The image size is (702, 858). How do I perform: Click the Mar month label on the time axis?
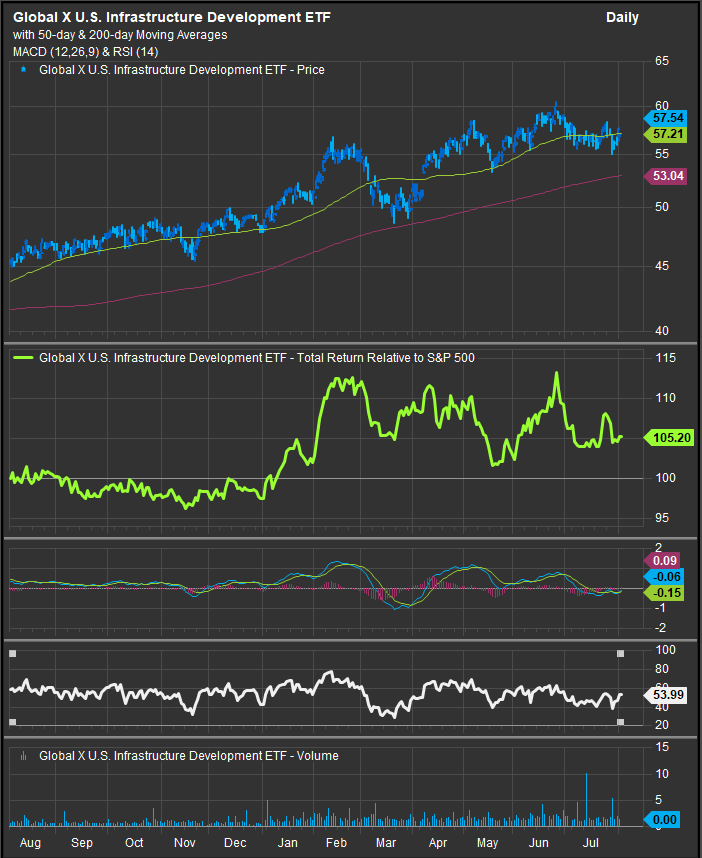click(386, 843)
